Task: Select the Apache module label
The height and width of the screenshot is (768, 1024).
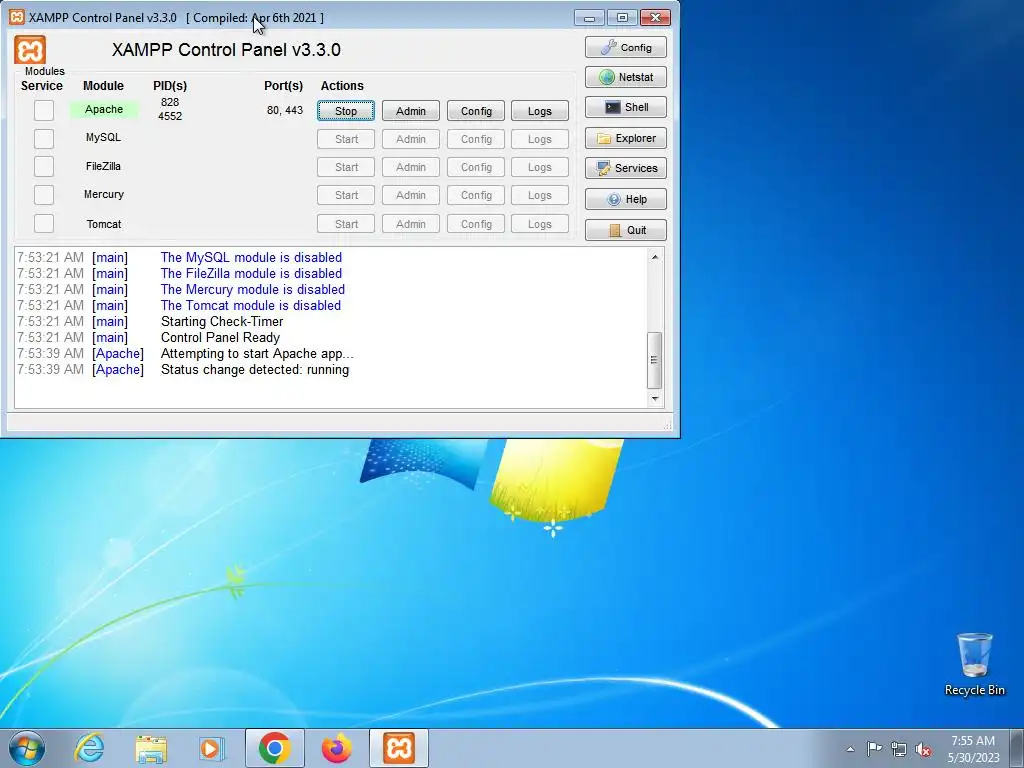Action: (104, 109)
